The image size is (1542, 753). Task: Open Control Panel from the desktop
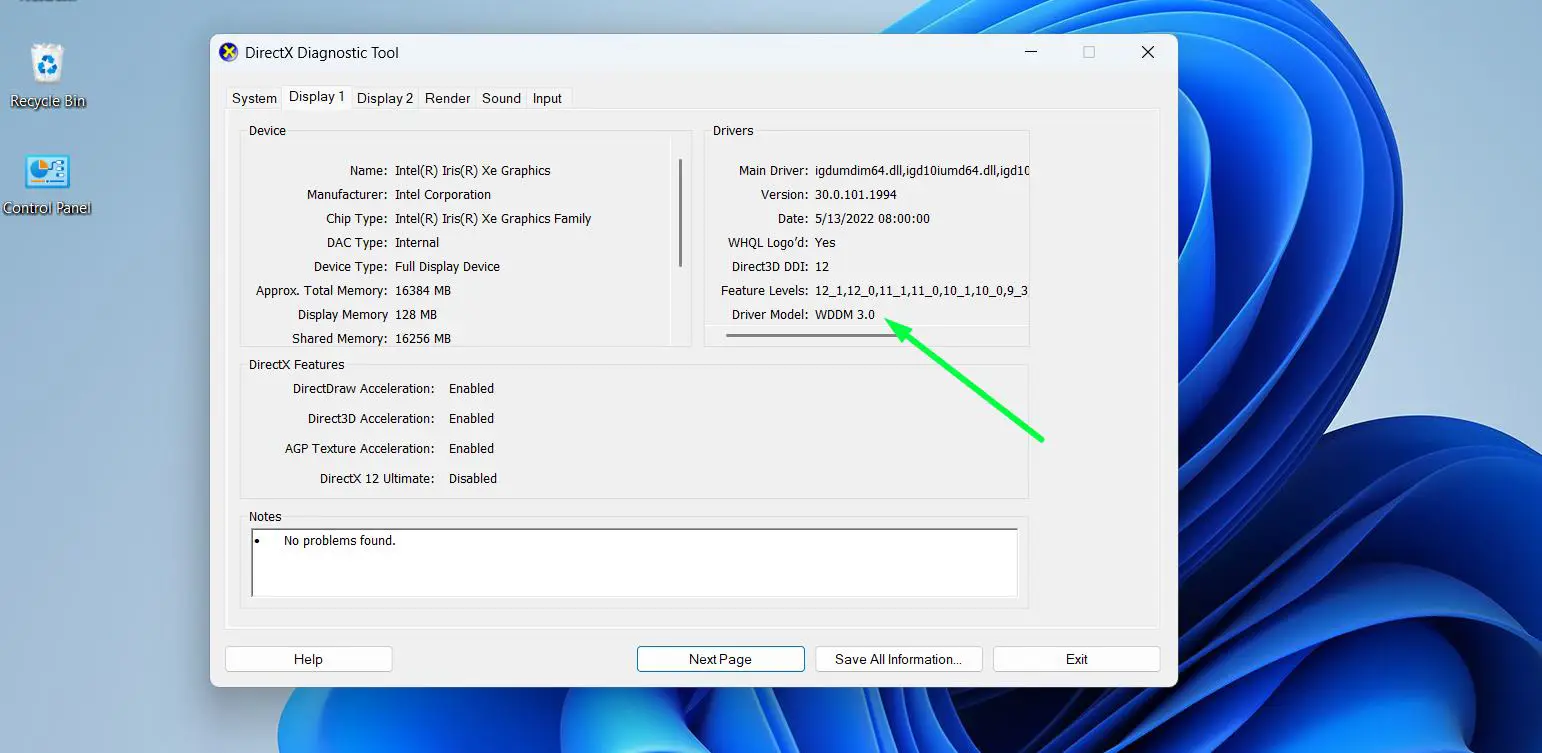[47, 170]
